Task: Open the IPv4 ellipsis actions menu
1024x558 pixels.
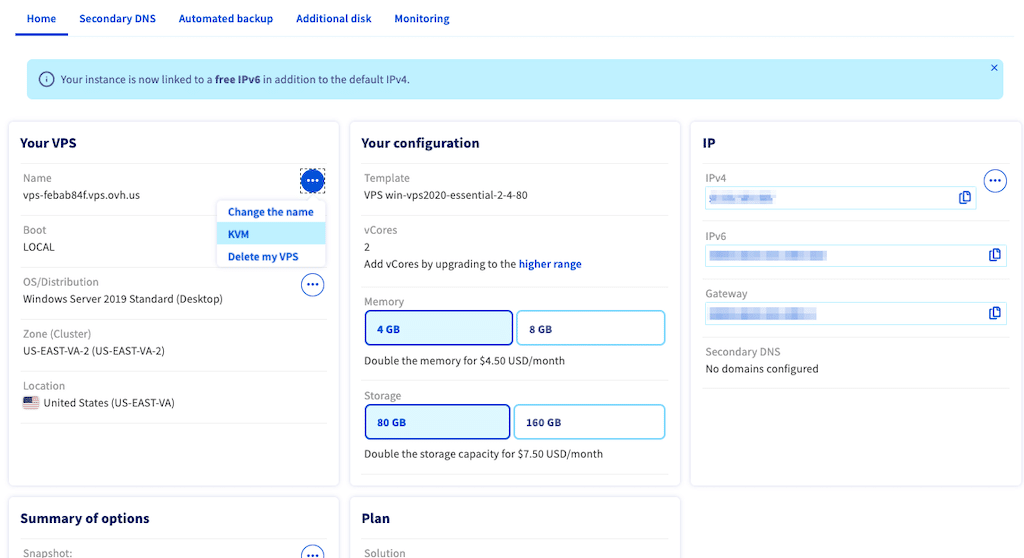Action: tap(995, 180)
